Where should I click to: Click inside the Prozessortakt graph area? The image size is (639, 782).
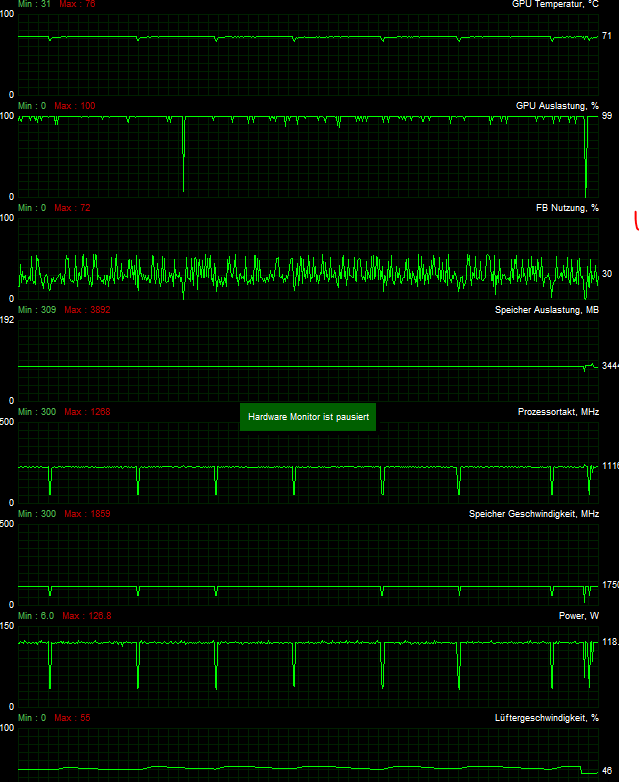[308, 463]
